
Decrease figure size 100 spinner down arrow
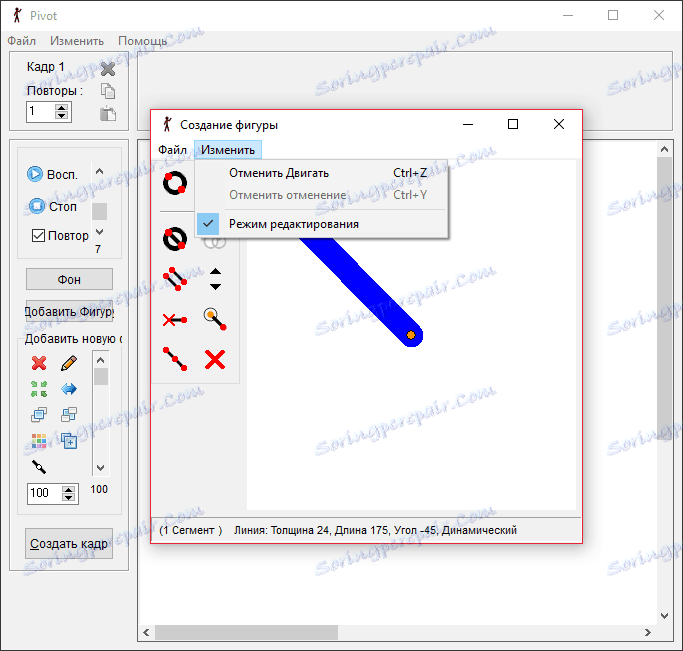68,498
